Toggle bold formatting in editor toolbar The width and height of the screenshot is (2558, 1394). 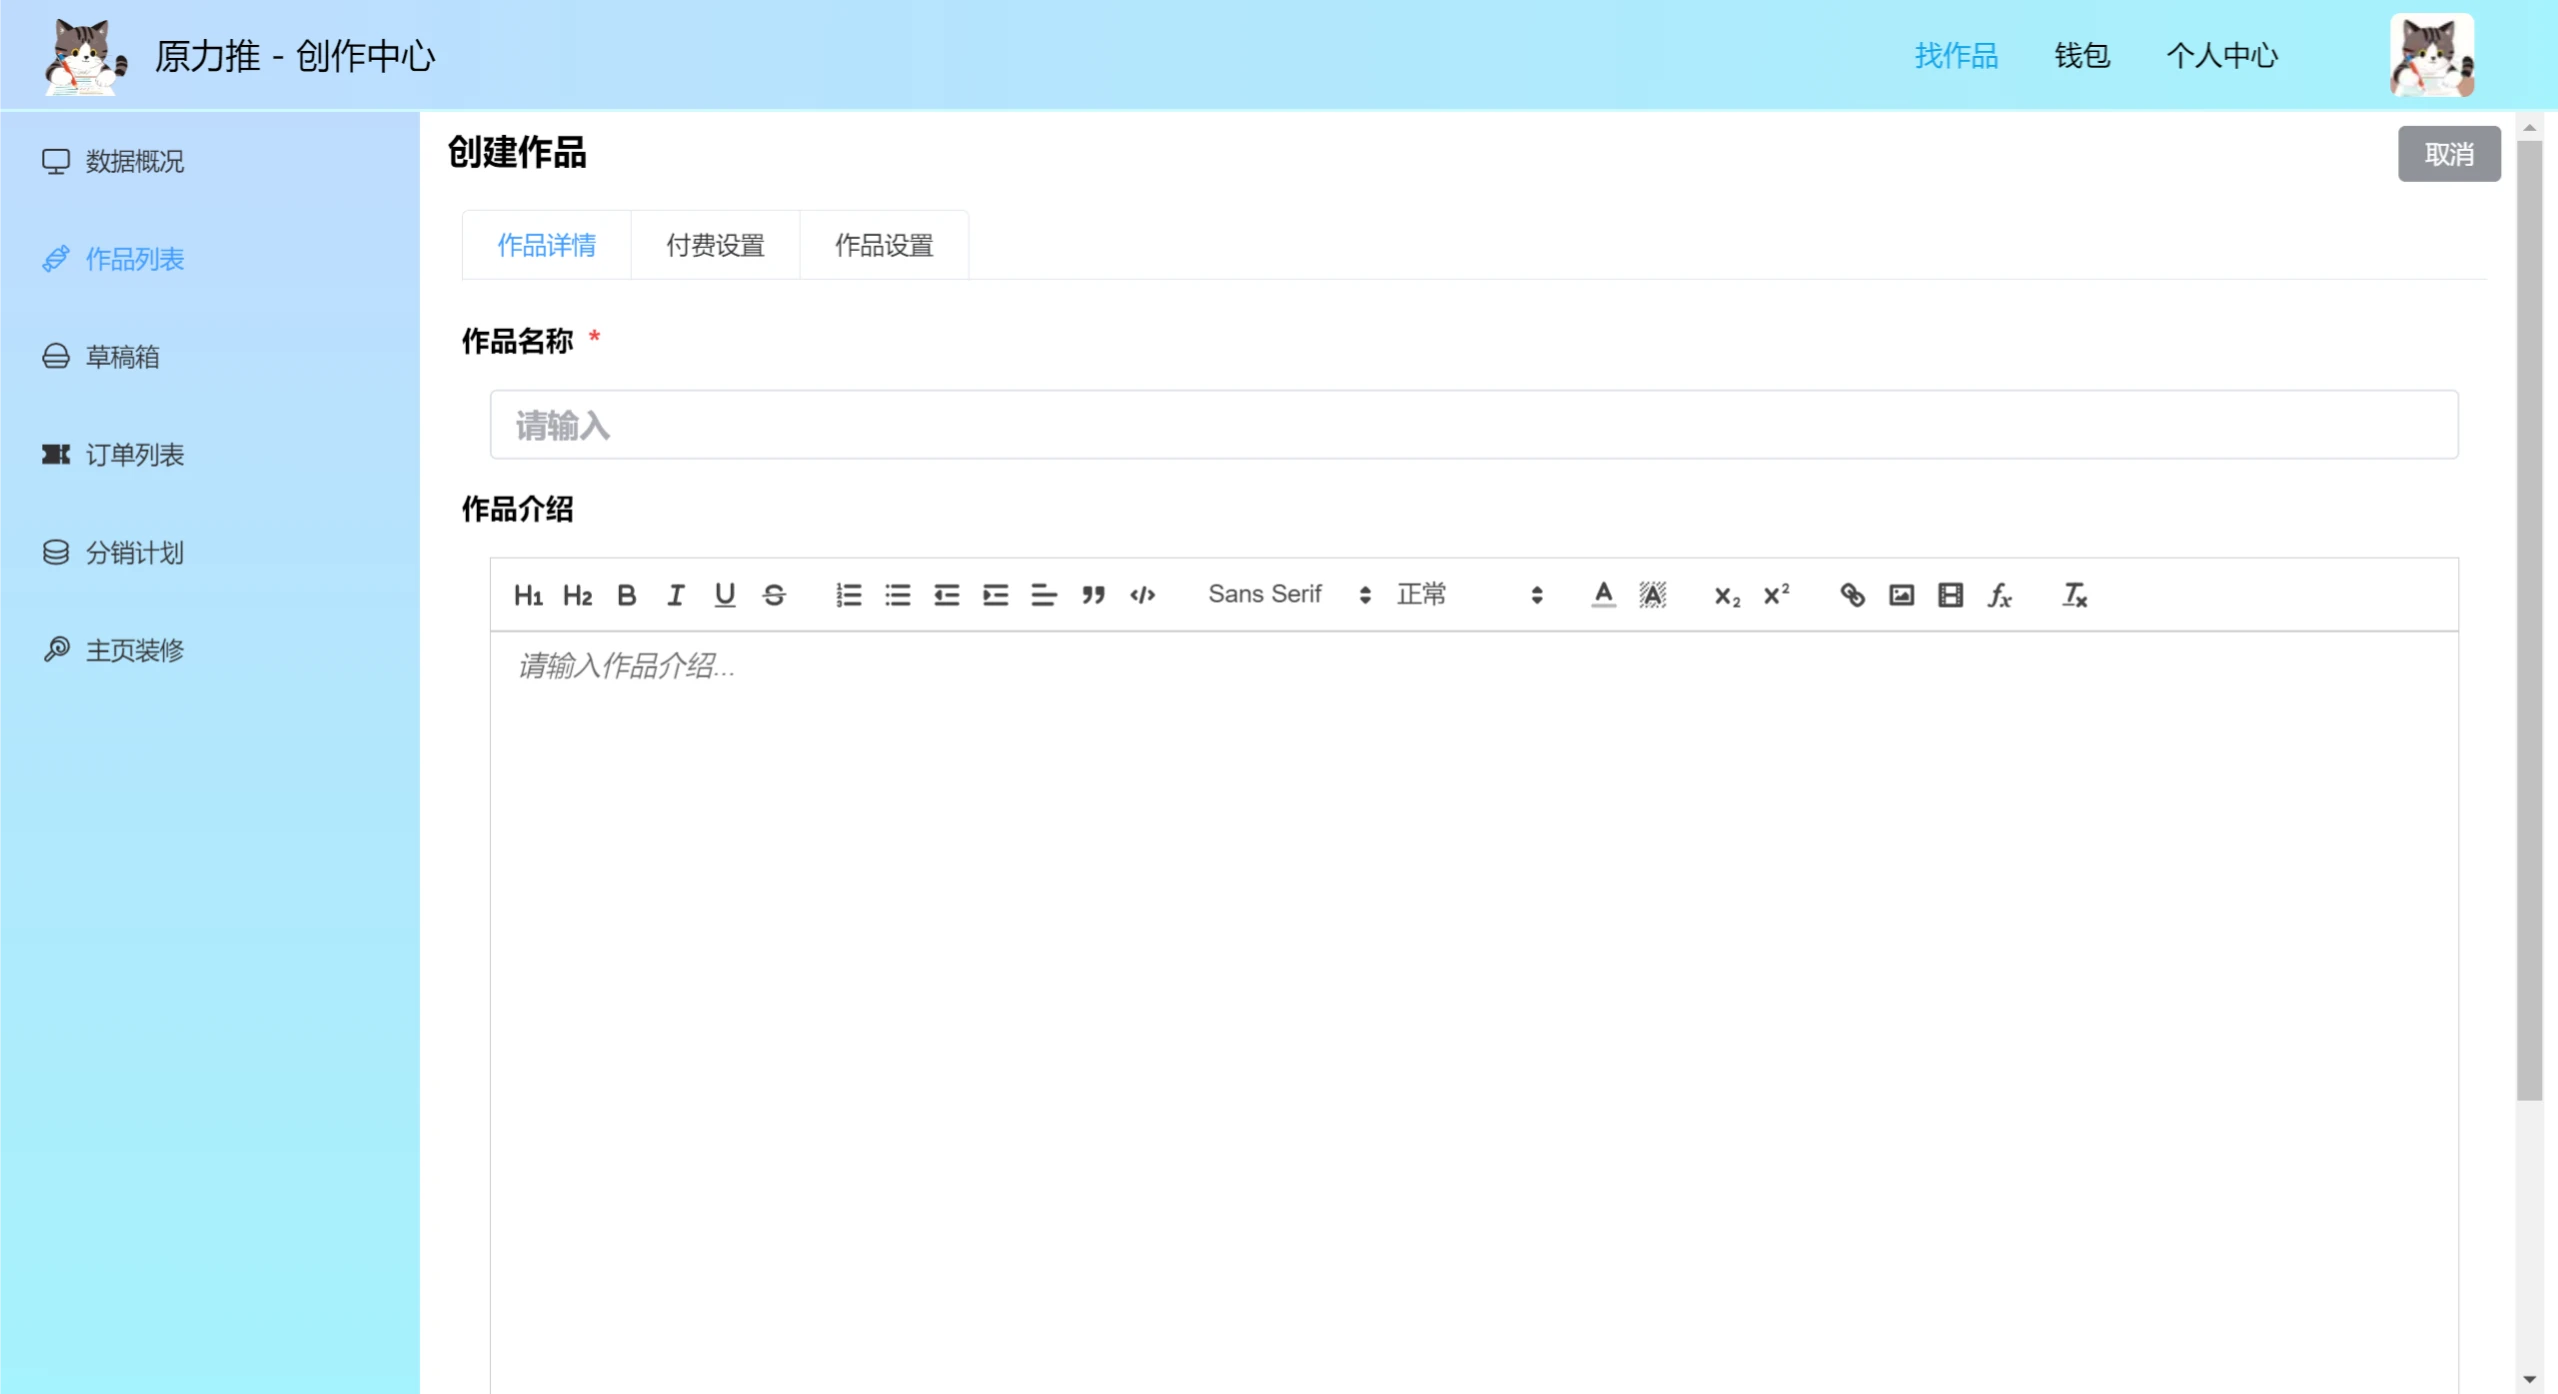click(626, 595)
